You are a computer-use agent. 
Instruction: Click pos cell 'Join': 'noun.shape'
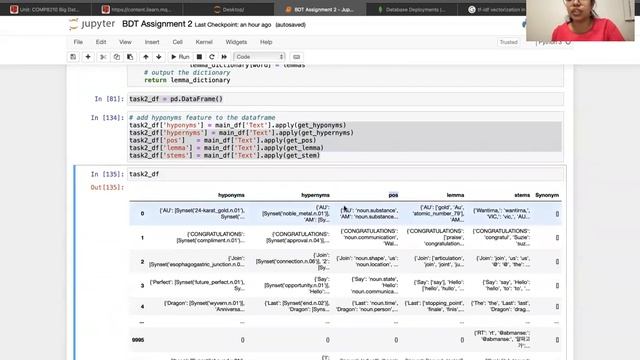tap(367, 261)
